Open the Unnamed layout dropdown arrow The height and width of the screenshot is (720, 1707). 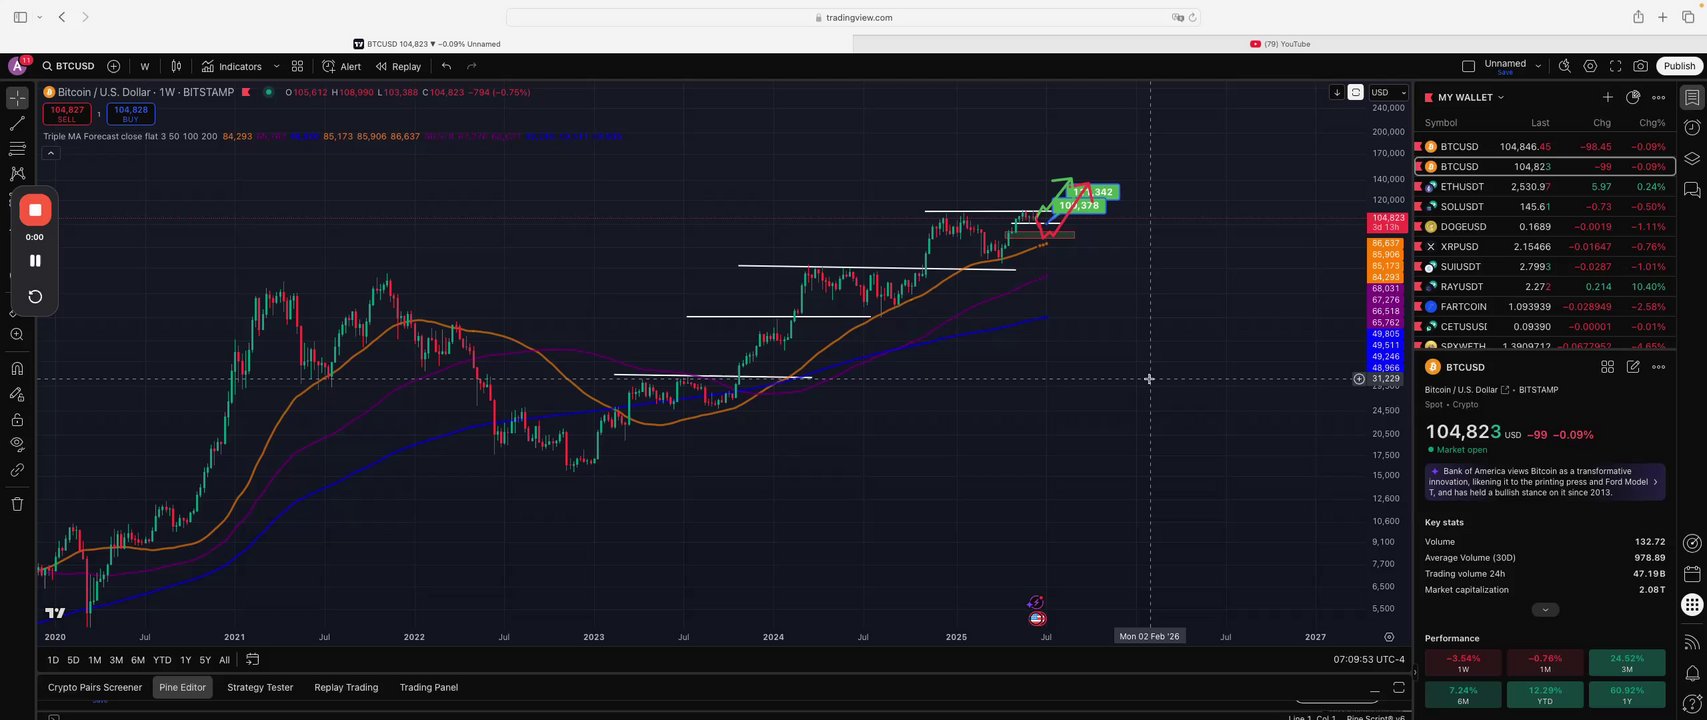pos(1538,66)
